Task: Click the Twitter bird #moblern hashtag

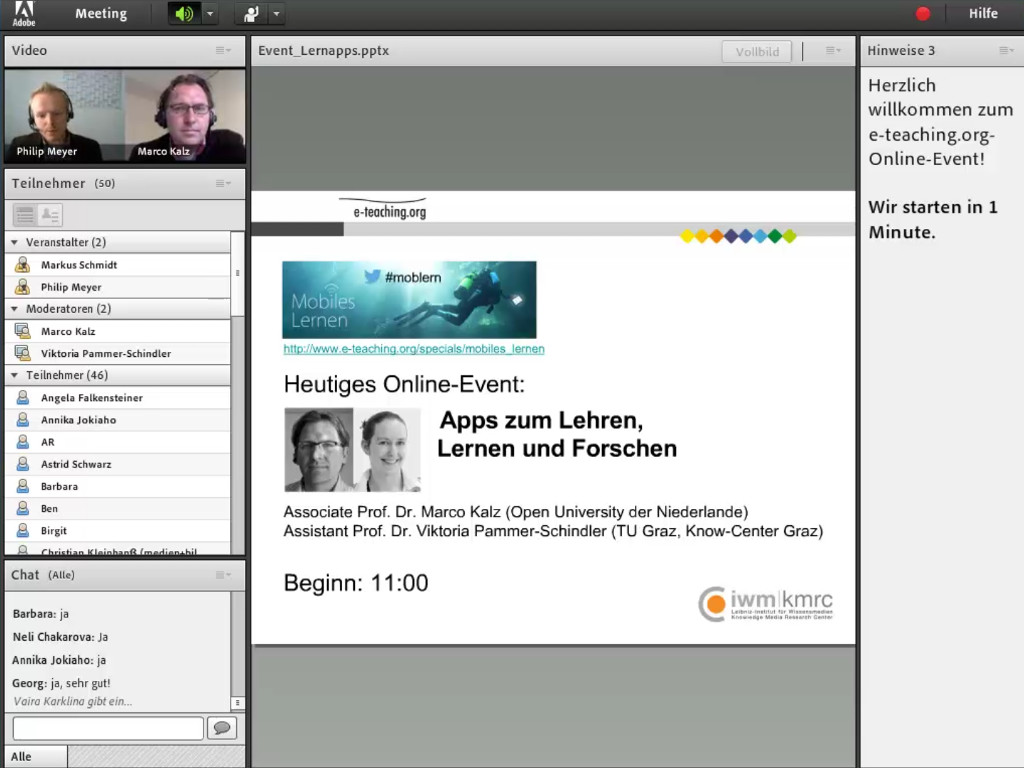Action: (402, 277)
